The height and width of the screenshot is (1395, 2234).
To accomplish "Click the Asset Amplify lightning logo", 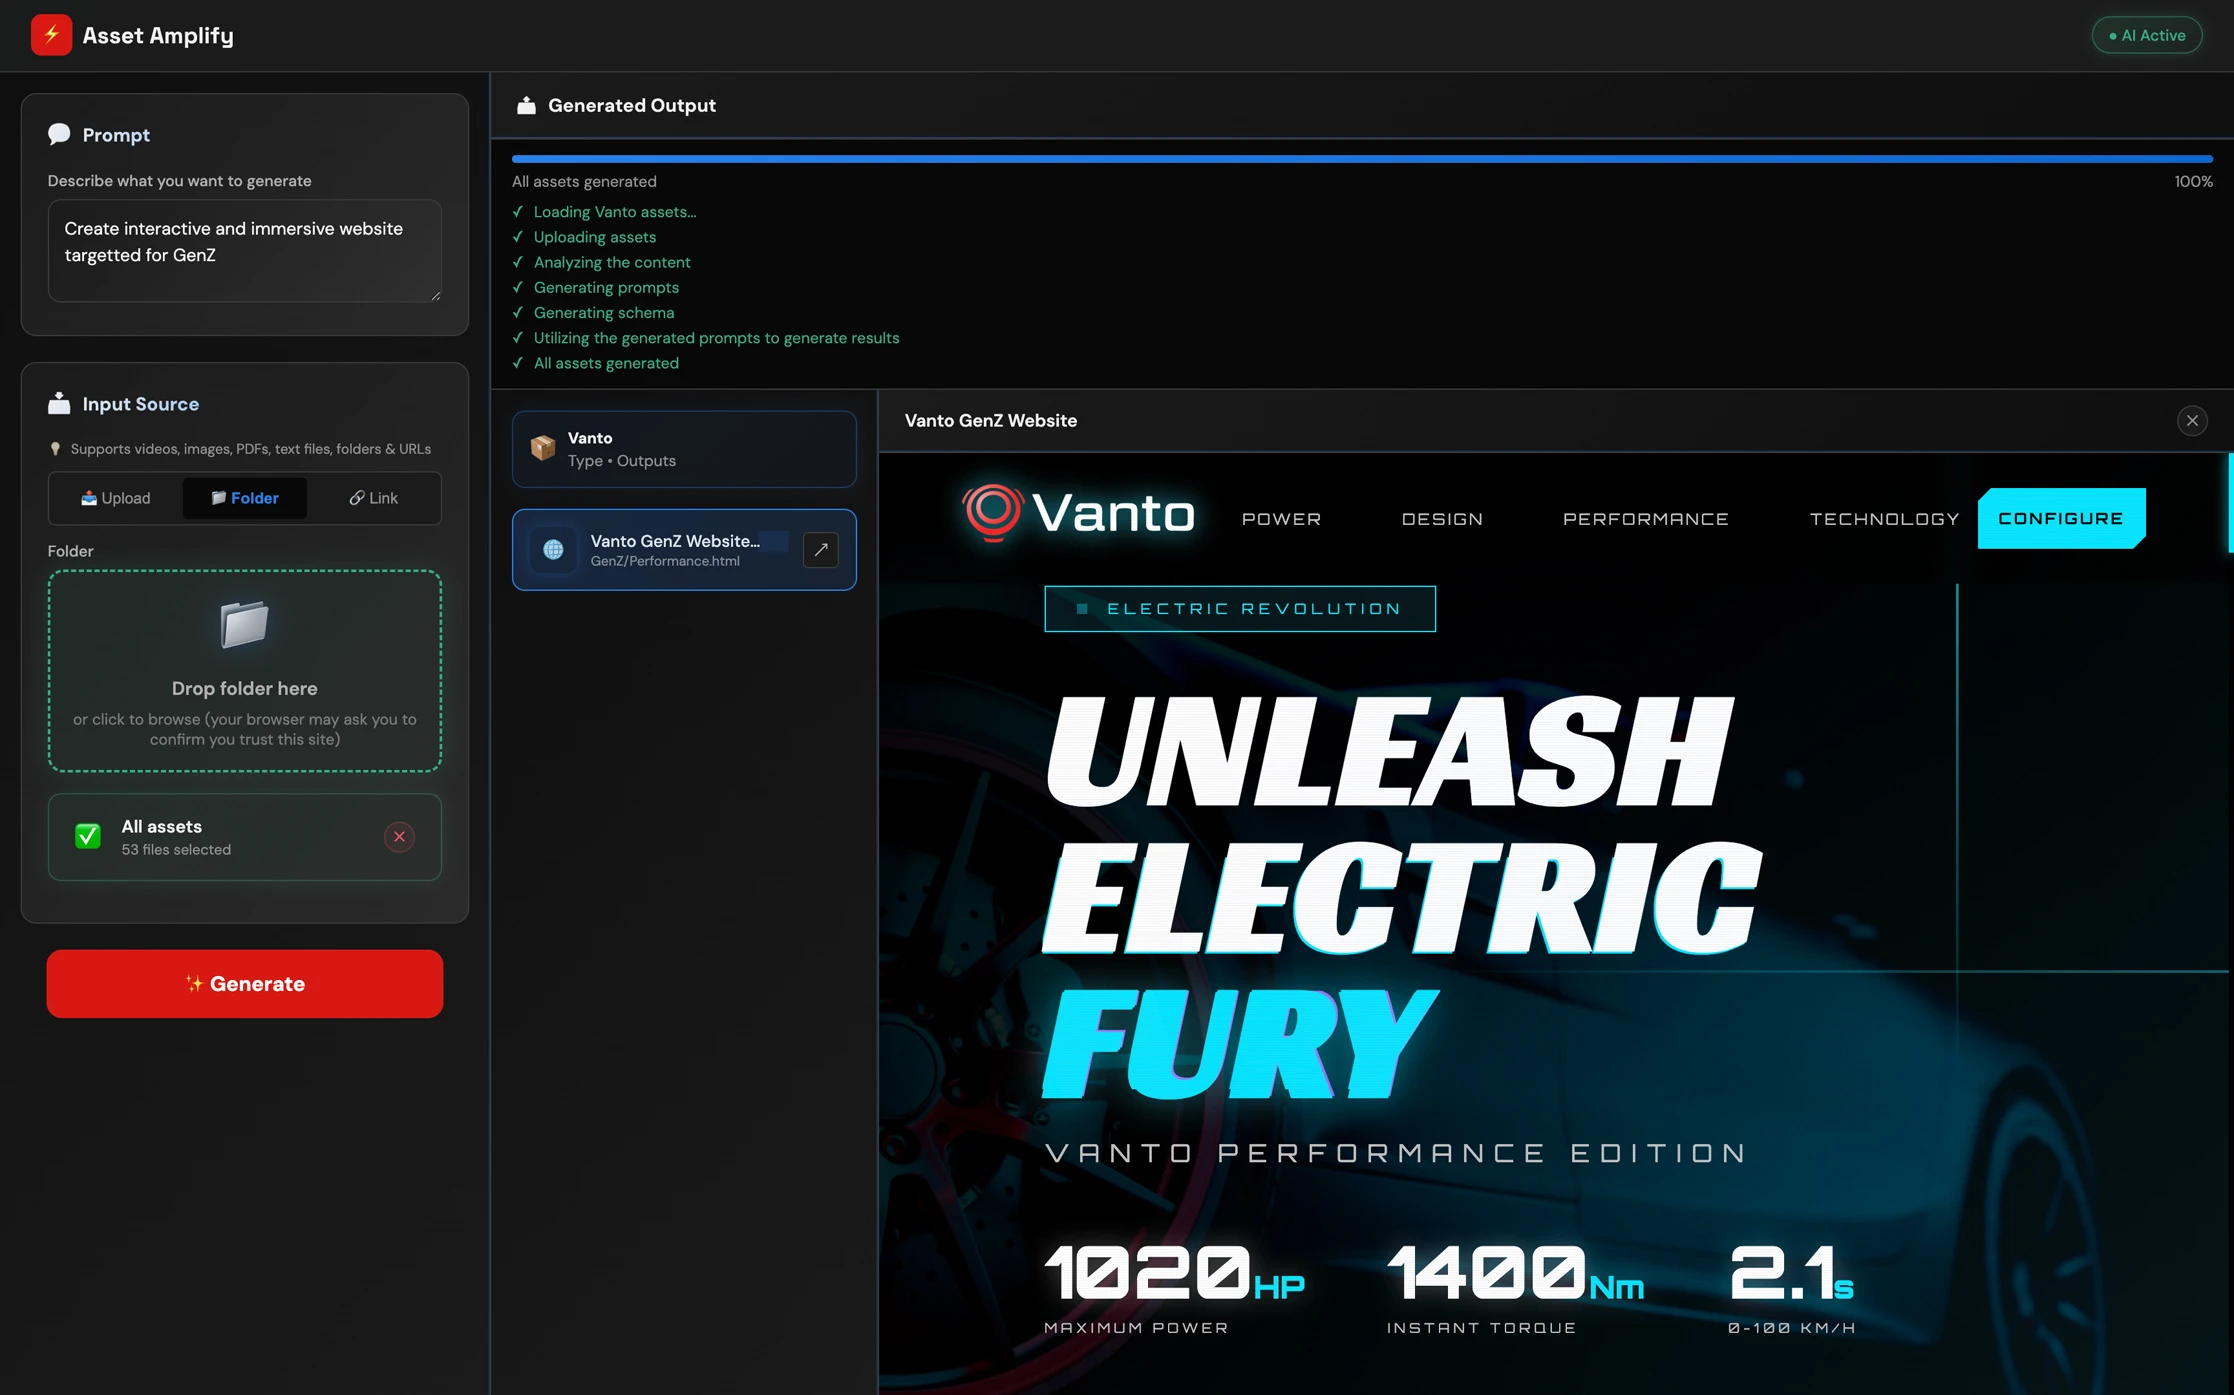I will (51, 35).
